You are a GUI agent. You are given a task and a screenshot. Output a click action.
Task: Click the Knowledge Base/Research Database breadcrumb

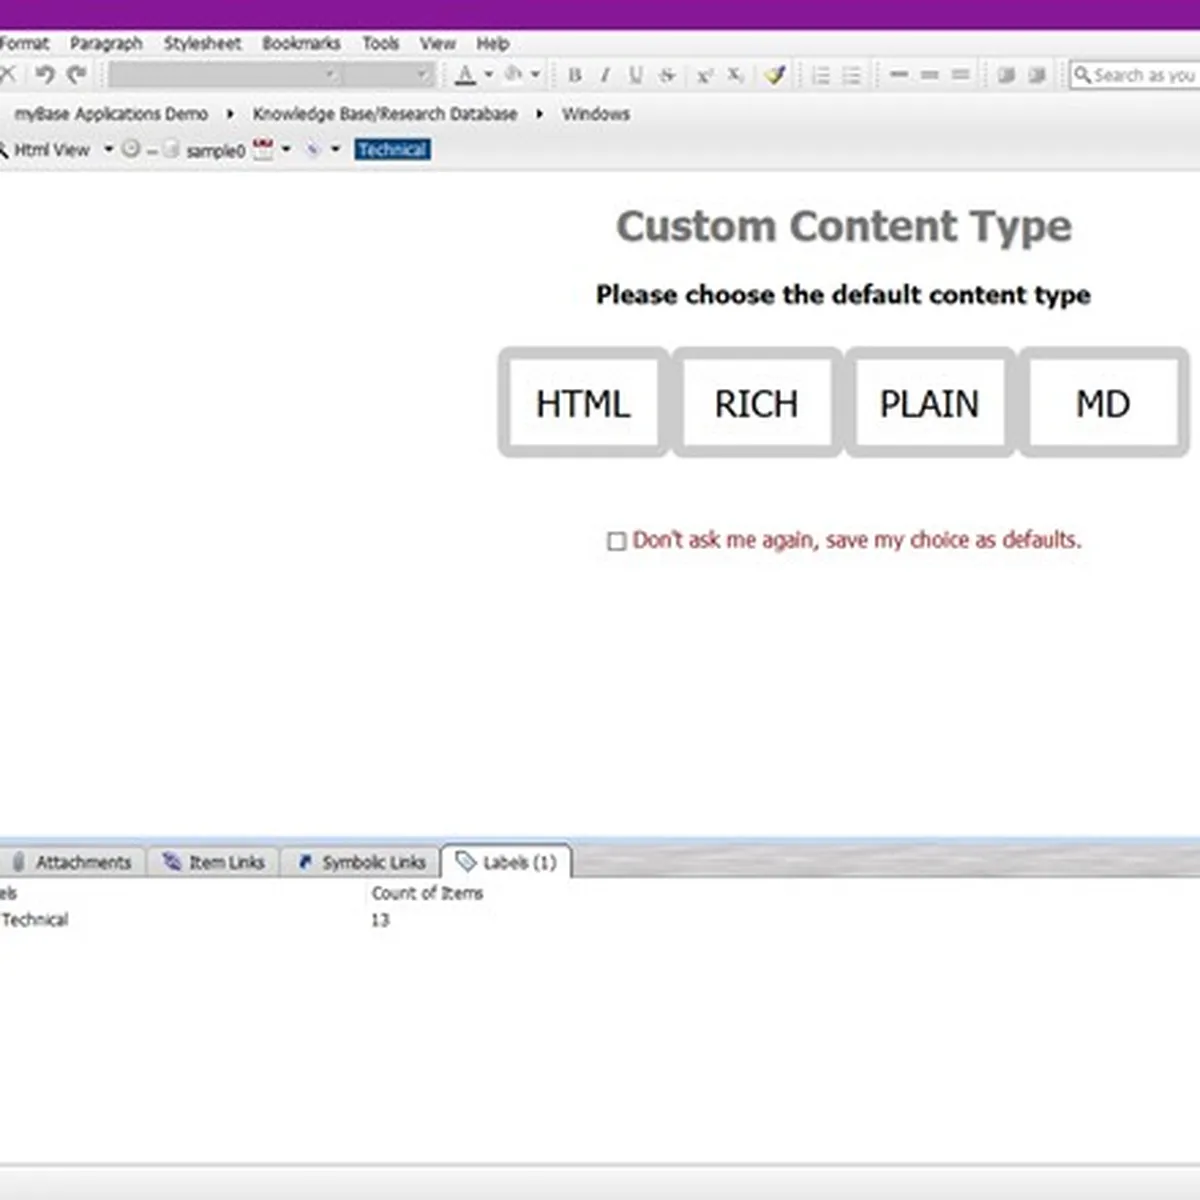tap(385, 114)
